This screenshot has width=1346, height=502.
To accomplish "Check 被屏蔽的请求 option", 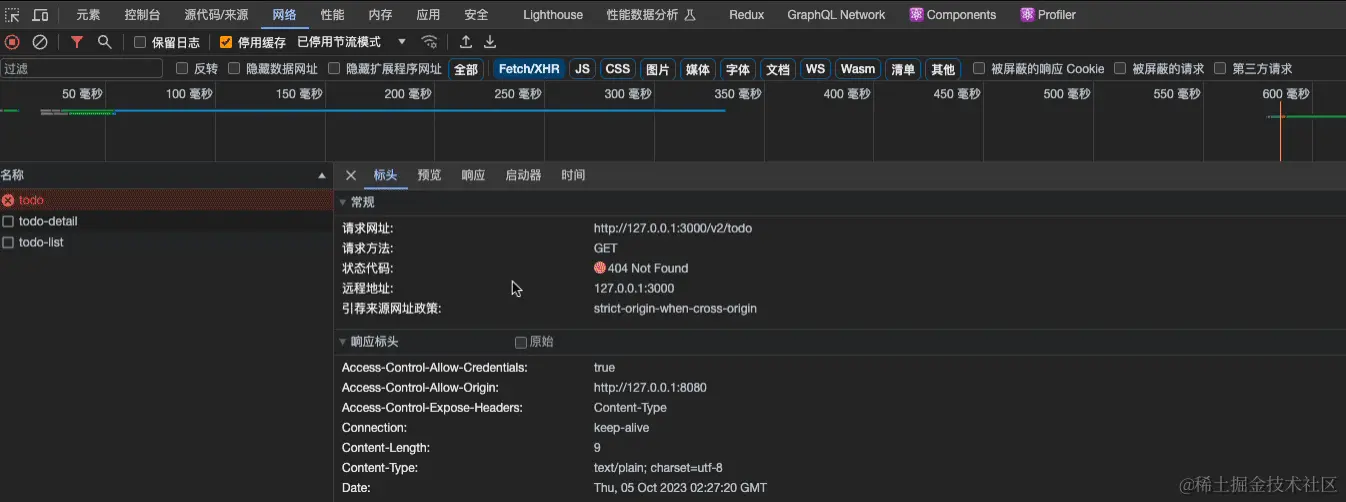I will [1120, 69].
